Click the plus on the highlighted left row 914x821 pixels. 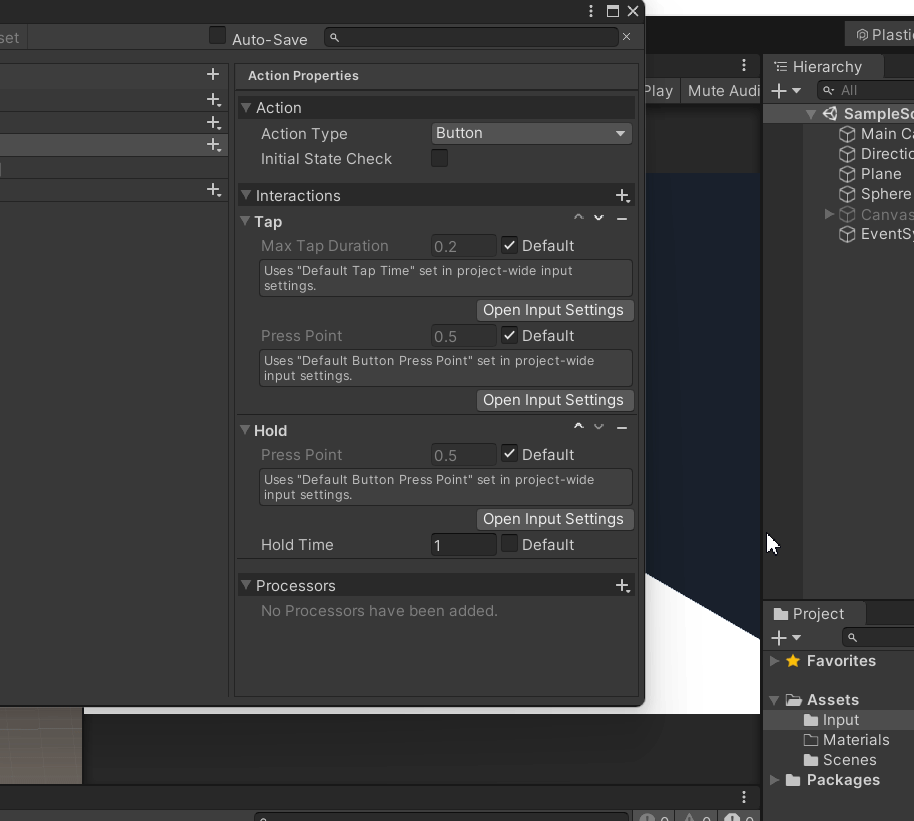pyautogui.click(x=214, y=145)
